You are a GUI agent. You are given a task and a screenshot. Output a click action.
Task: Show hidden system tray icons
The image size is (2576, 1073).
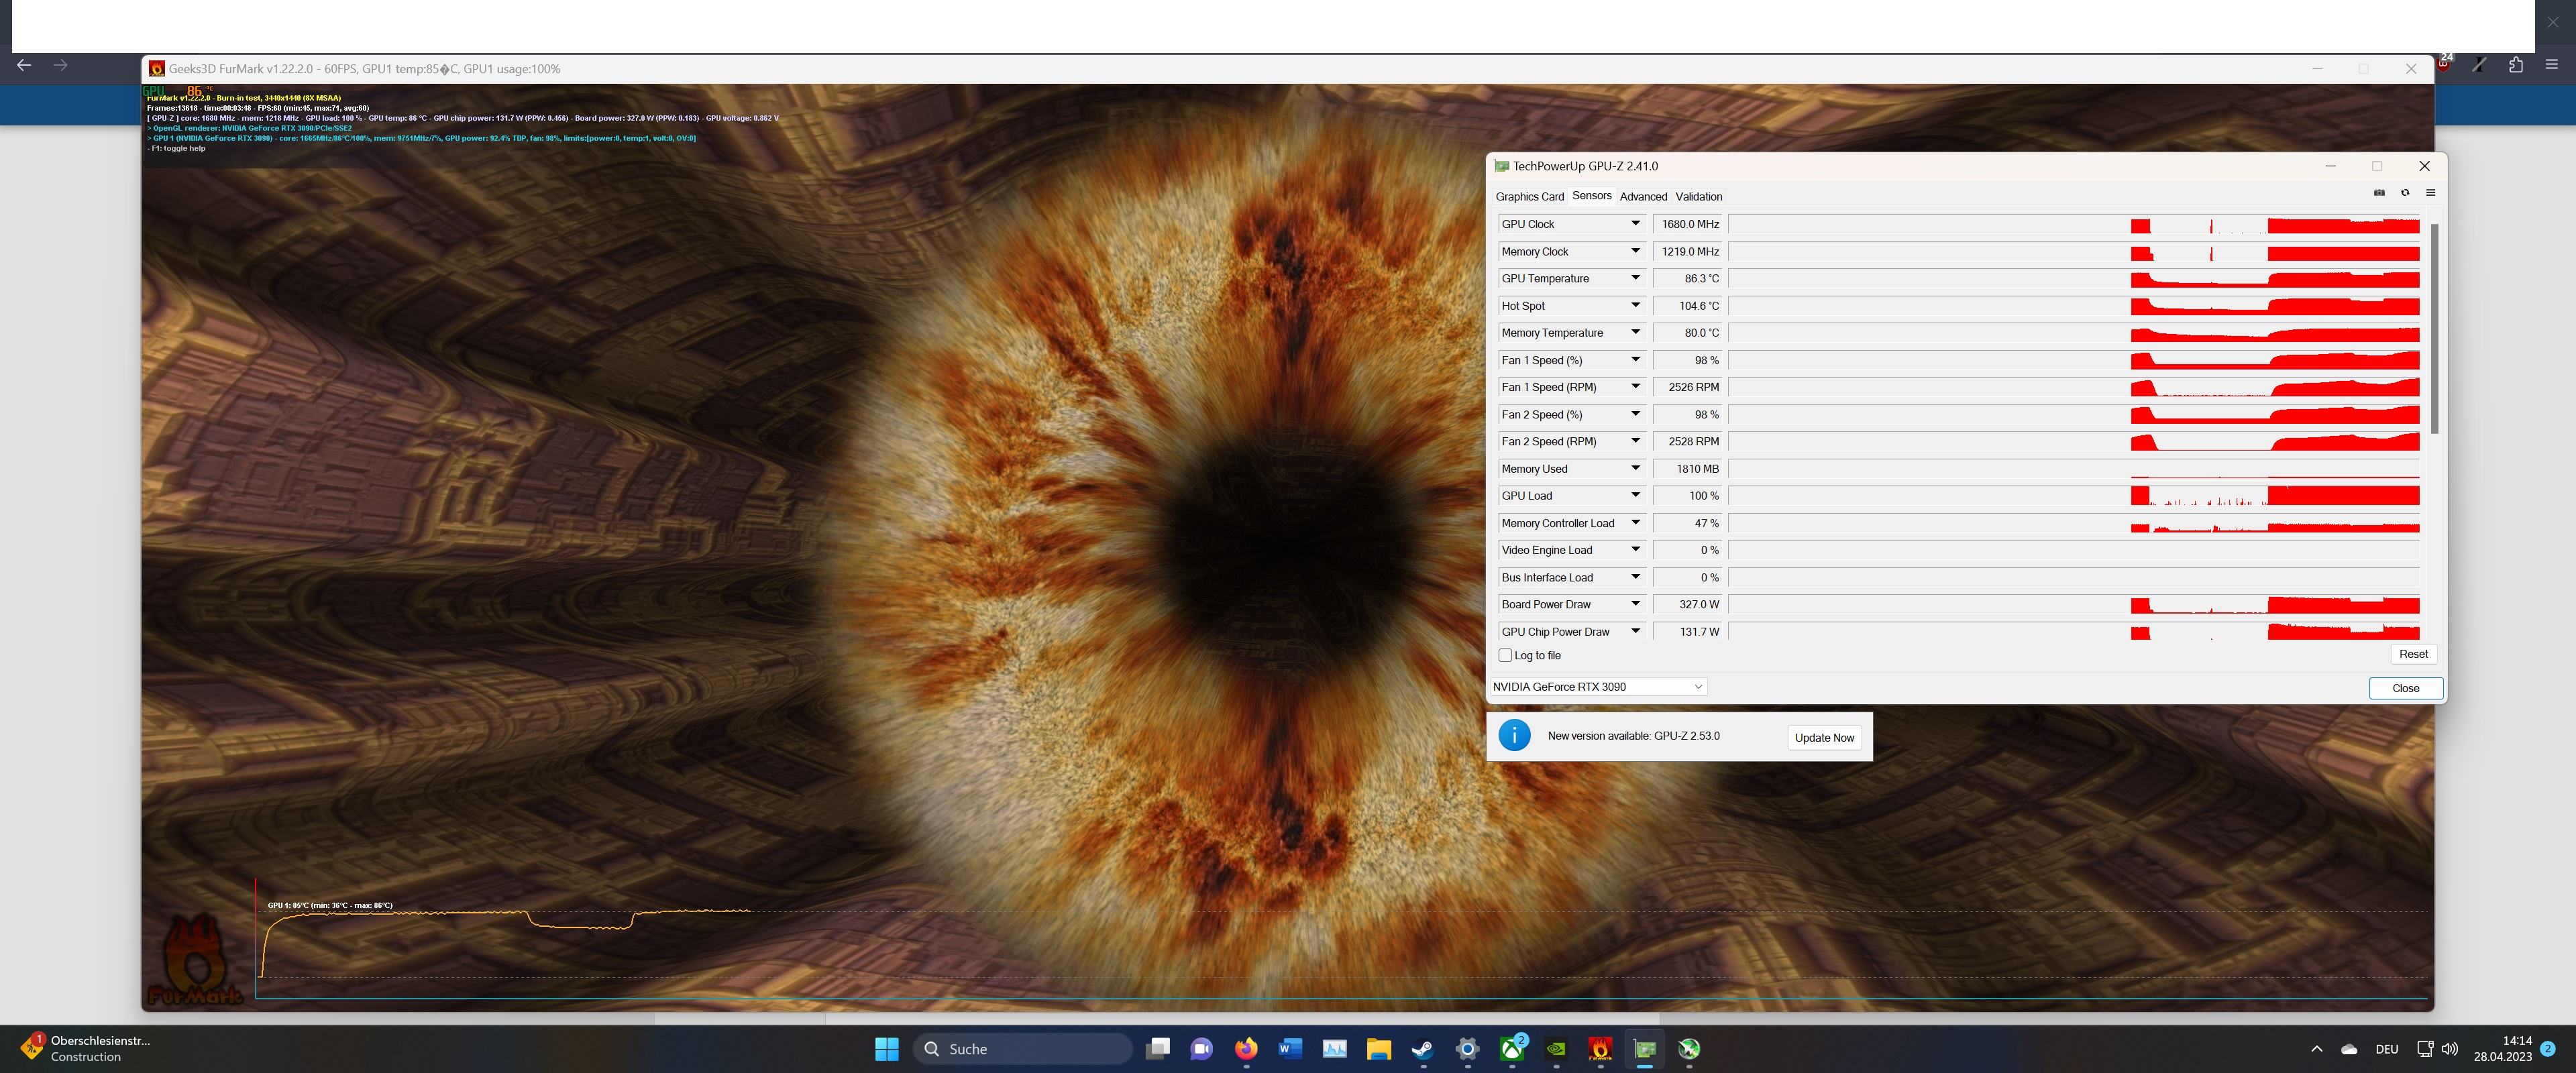[x=2317, y=1049]
